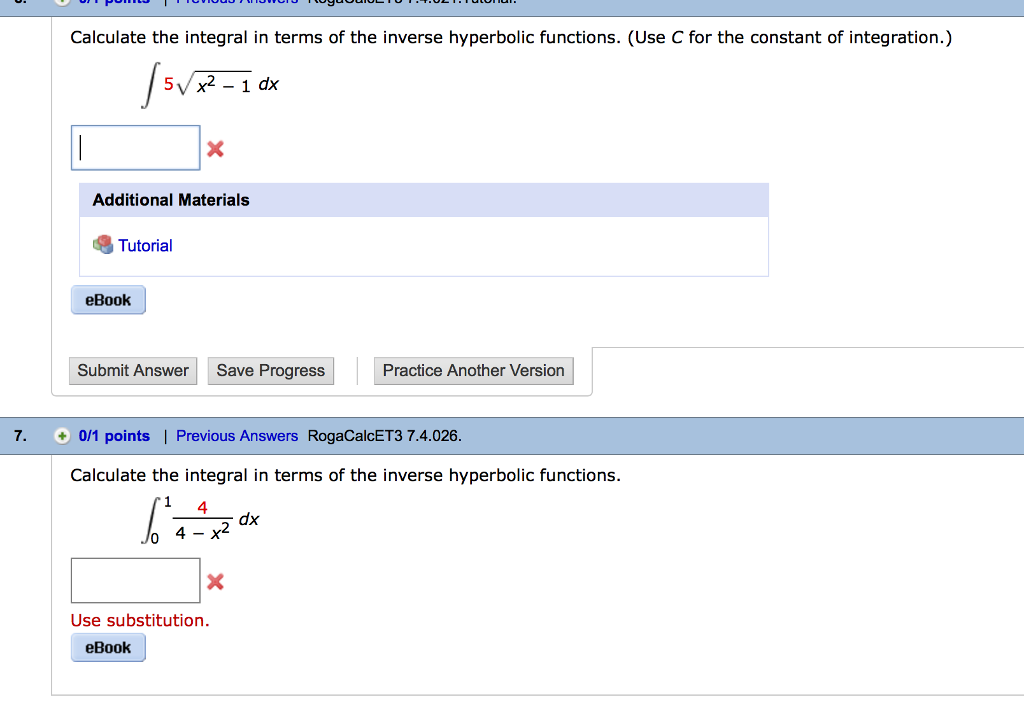Click Practice Another Version
The image size is (1024, 718).
(473, 370)
